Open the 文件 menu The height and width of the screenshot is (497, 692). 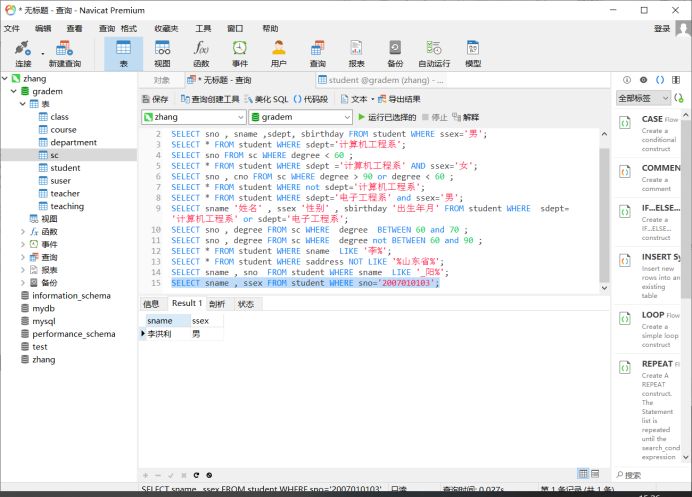coord(12,29)
